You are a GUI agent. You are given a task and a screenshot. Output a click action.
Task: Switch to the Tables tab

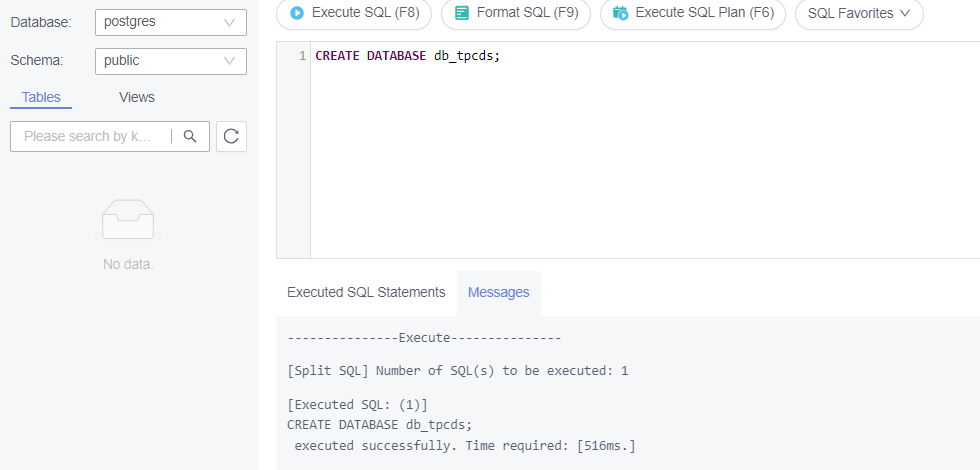[x=41, y=98]
